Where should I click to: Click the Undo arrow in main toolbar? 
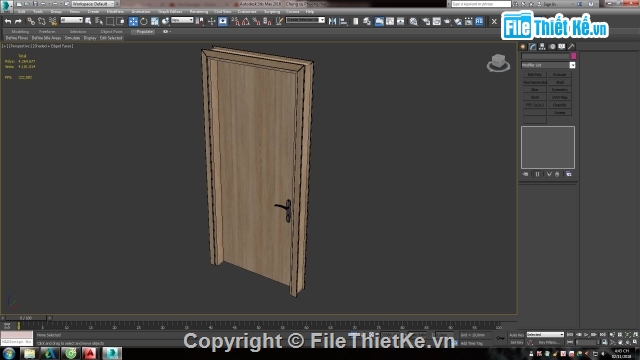tap(8, 21)
